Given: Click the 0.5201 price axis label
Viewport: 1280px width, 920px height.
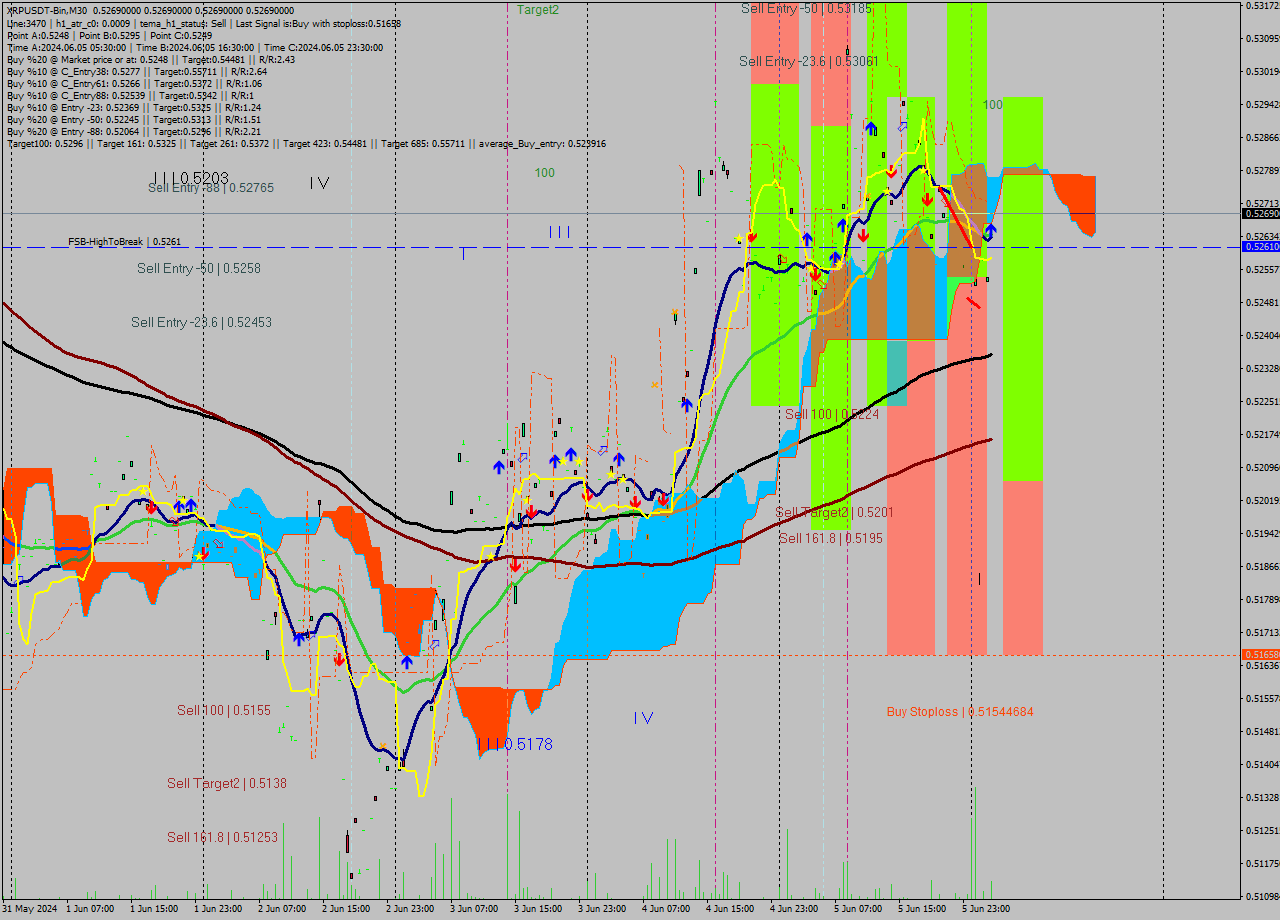Looking at the screenshot, I should point(1264,500).
